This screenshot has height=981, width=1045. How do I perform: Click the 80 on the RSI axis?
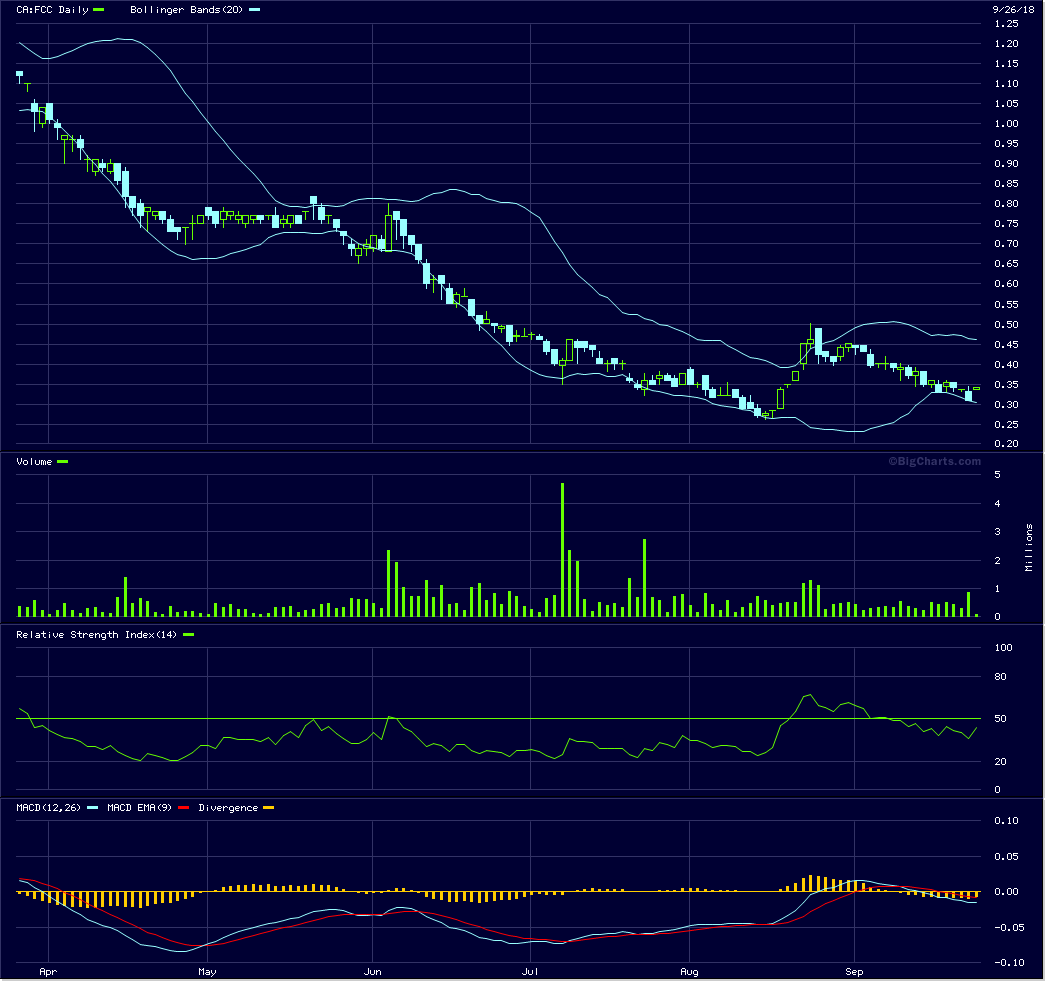tap(1000, 677)
